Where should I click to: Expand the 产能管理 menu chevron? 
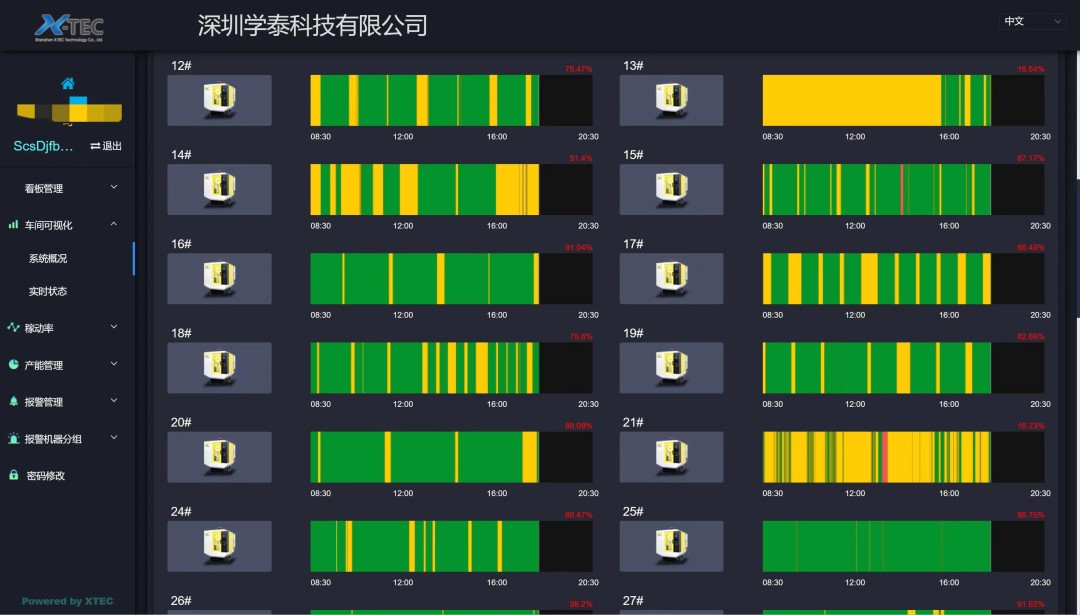pos(114,364)
